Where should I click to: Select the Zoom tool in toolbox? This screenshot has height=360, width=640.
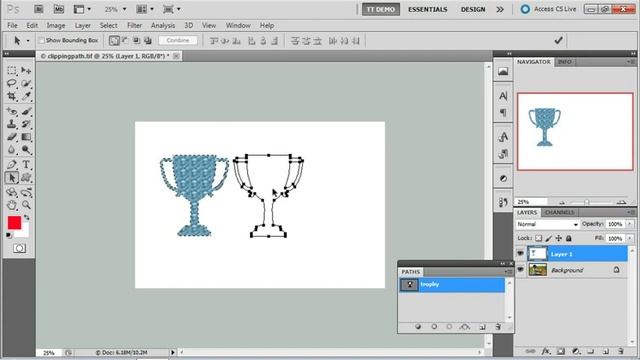26,205
